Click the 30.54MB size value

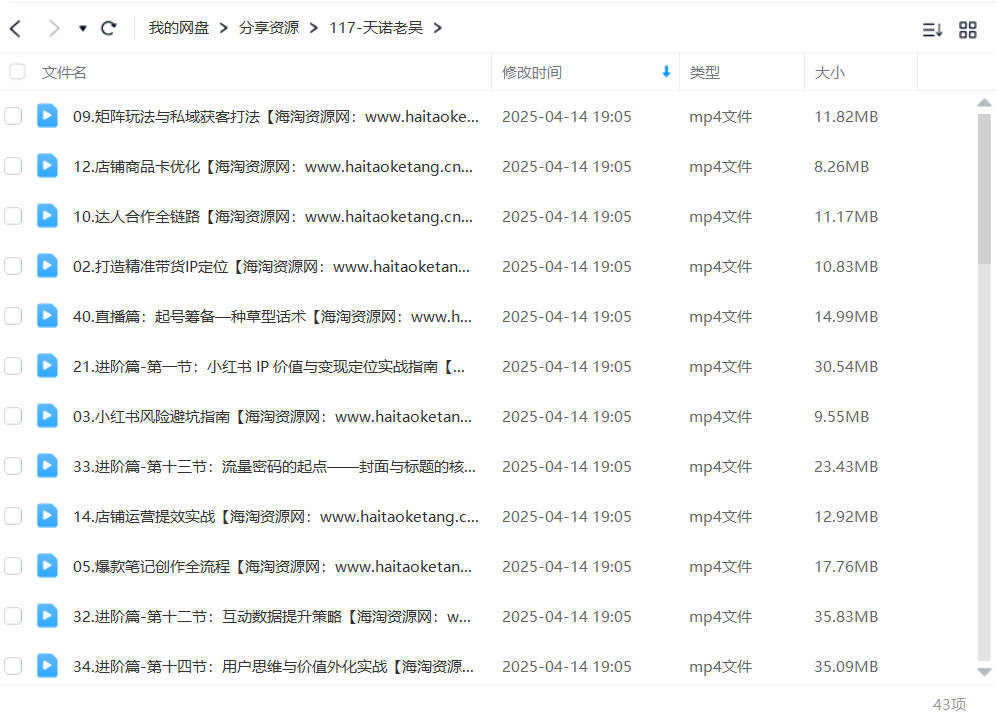pos(846,367)
